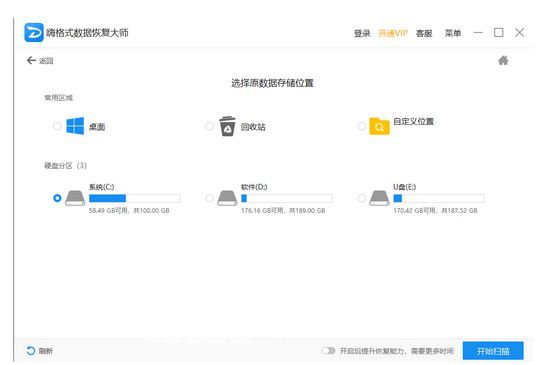Click the 刷新 refresh label
The height and width of the screenshot is (365, 542).
point(46,351)
